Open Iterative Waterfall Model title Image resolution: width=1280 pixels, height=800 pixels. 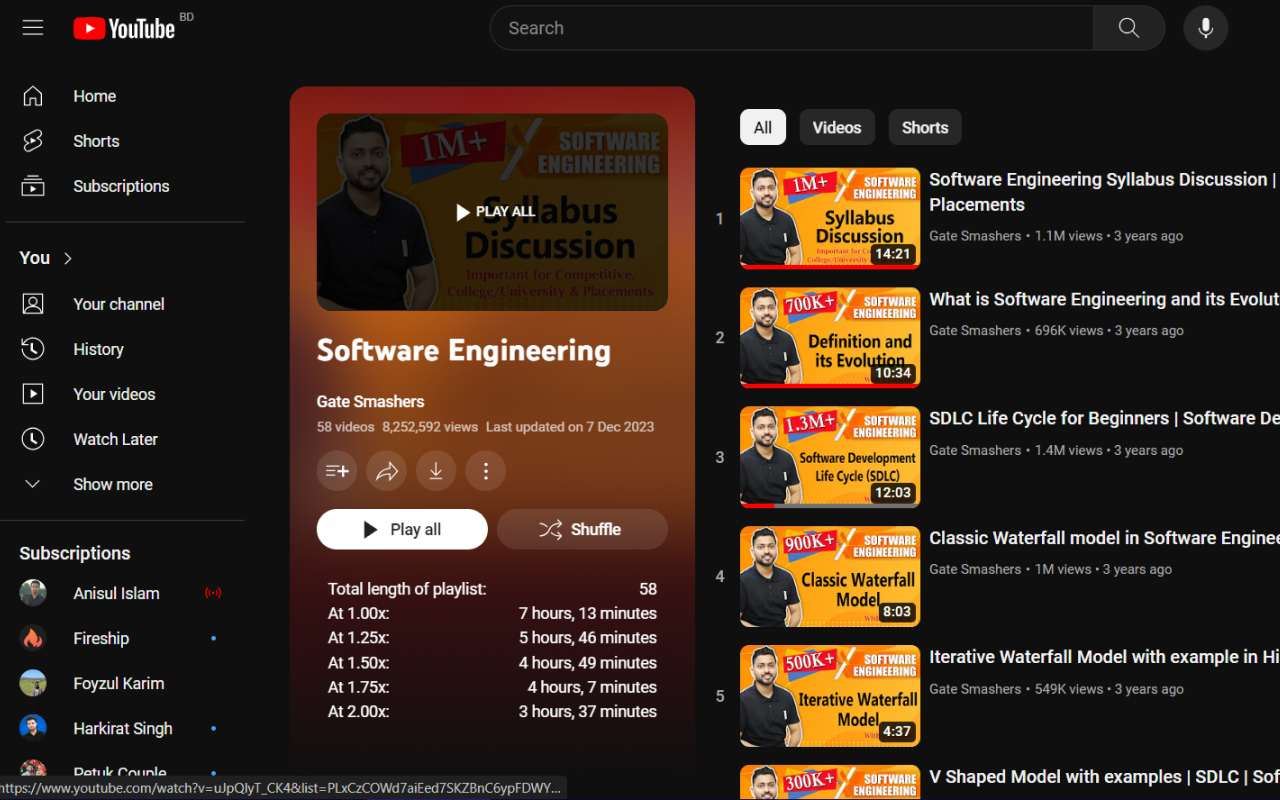[x=1104, y=657]
